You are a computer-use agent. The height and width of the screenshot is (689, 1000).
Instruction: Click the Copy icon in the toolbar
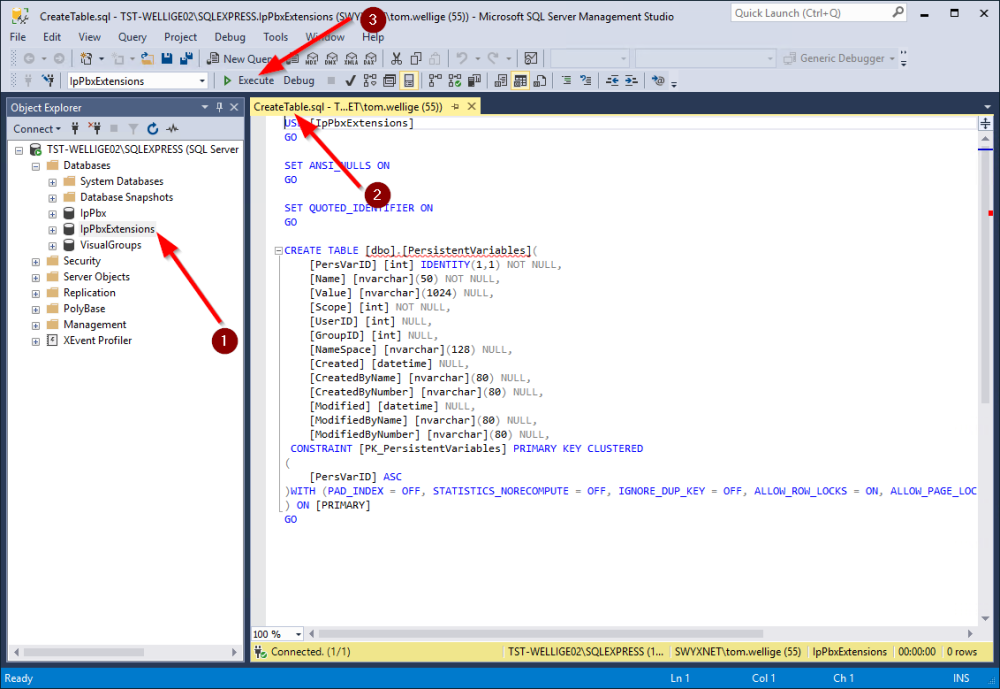[x=416, y=59]
